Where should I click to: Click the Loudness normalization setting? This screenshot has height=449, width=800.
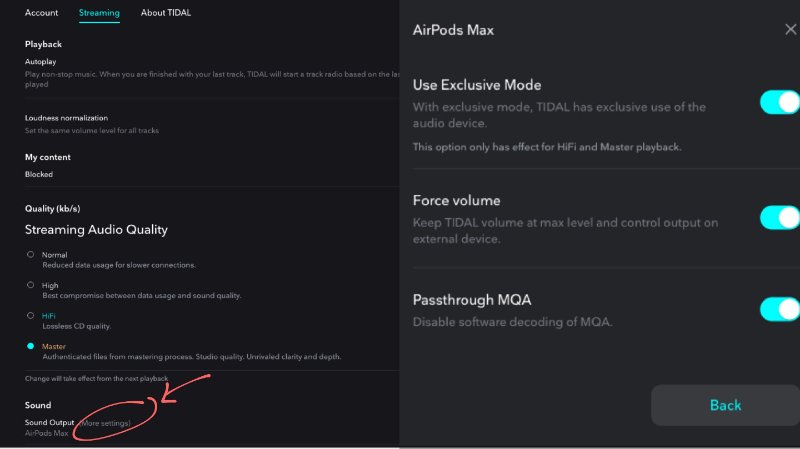(92, 123)
